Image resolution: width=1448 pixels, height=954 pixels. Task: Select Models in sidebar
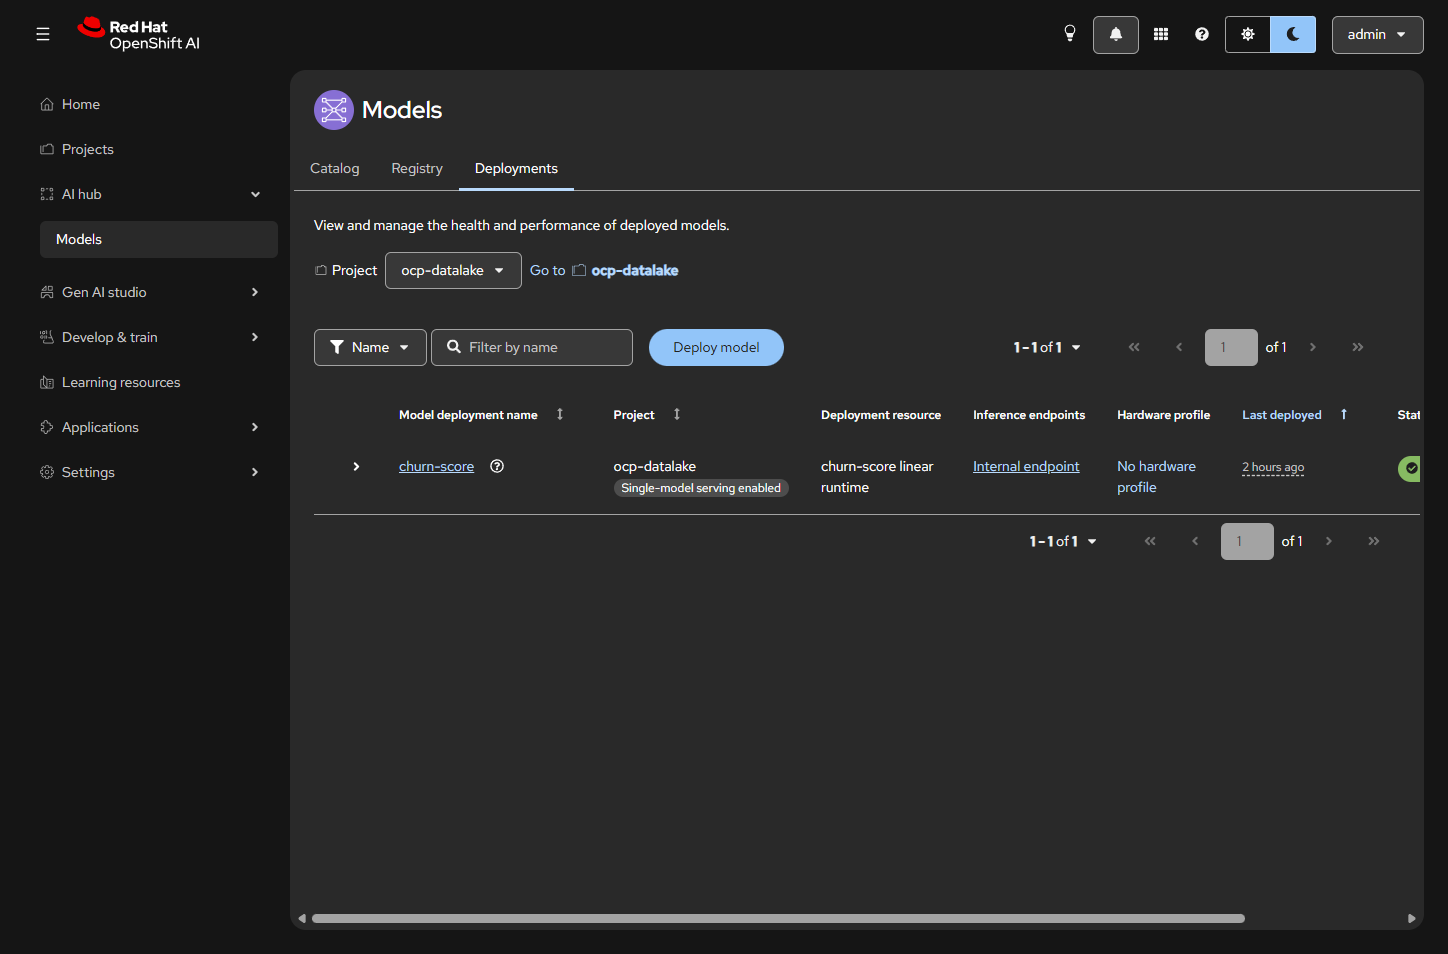tap(159, 239)
